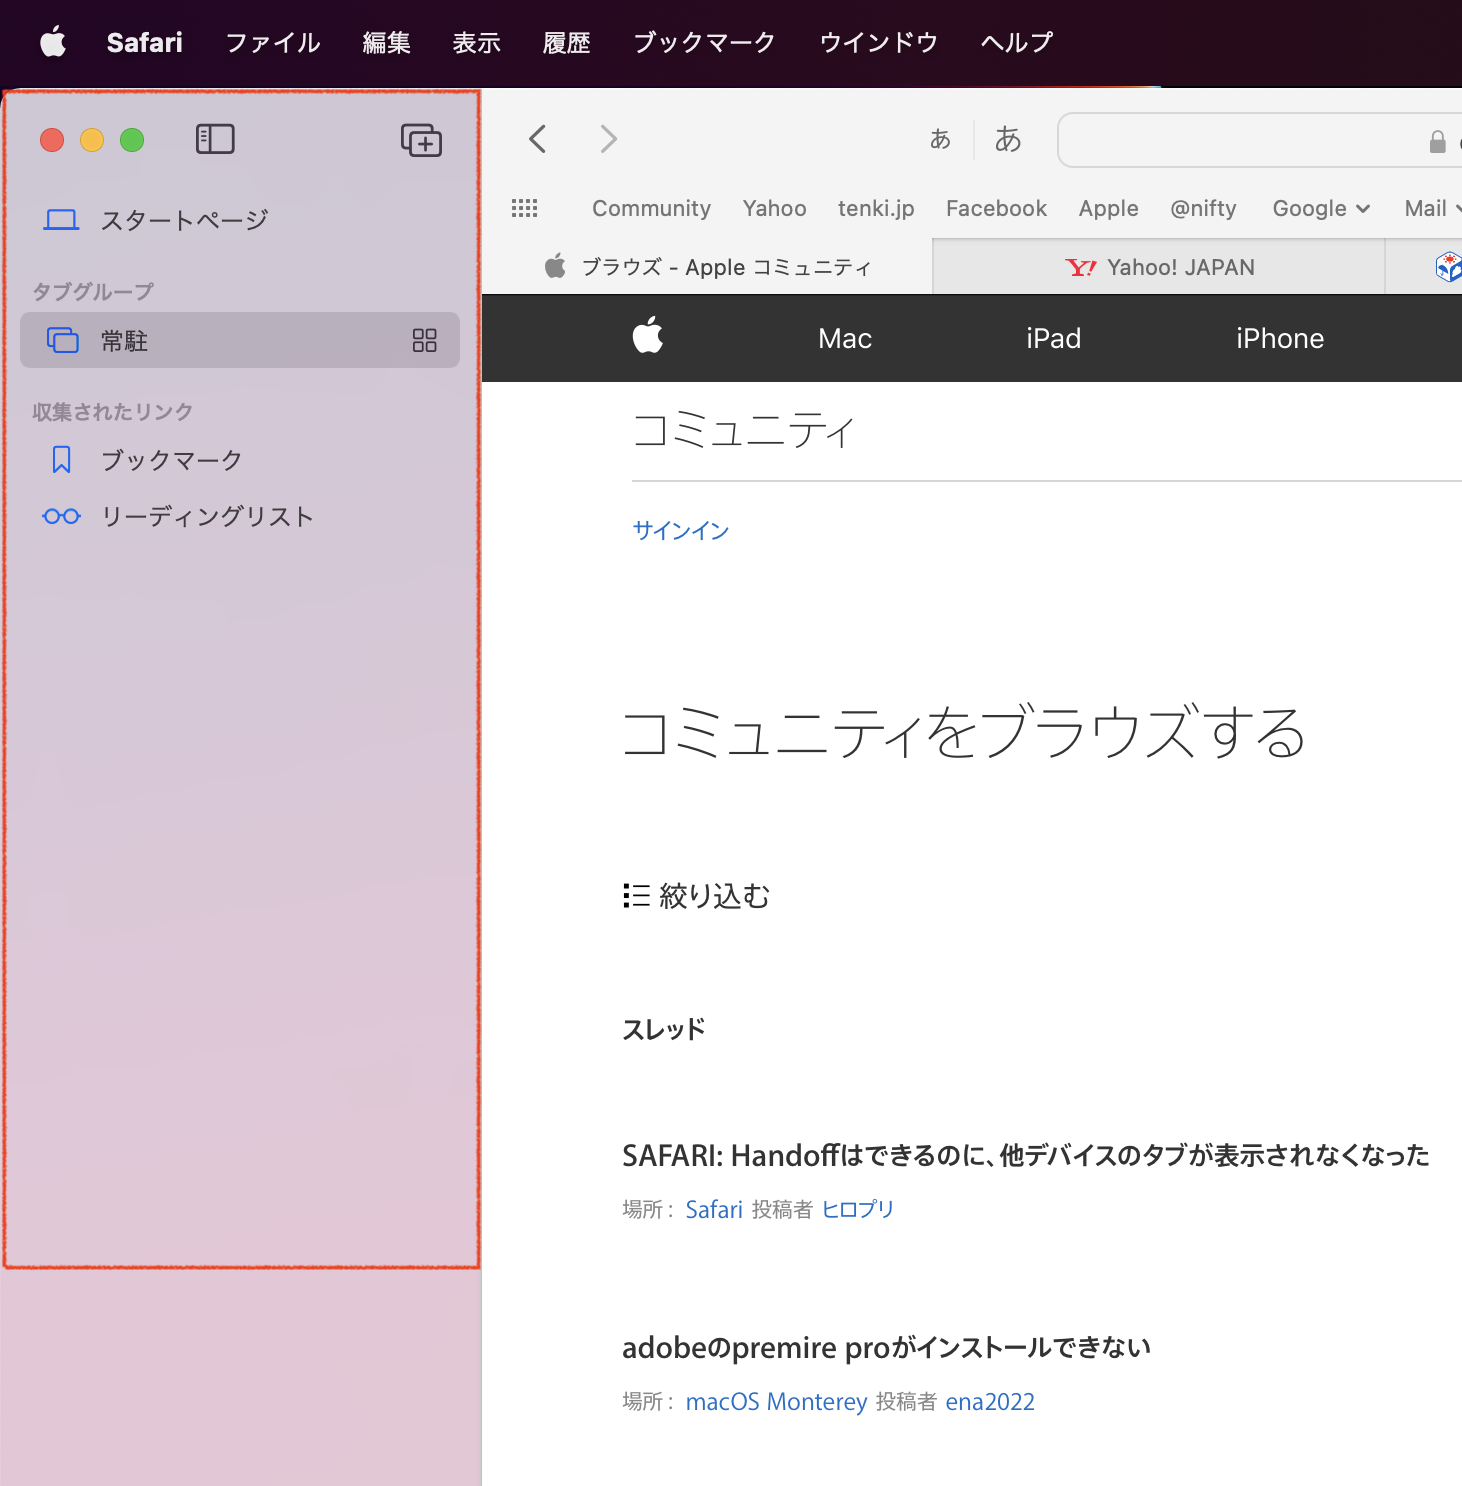The width and height of the screenshot is (1462, 1486).
Task: Hide the Safari sidebar with toggle icon
Action: coord(215,139)
